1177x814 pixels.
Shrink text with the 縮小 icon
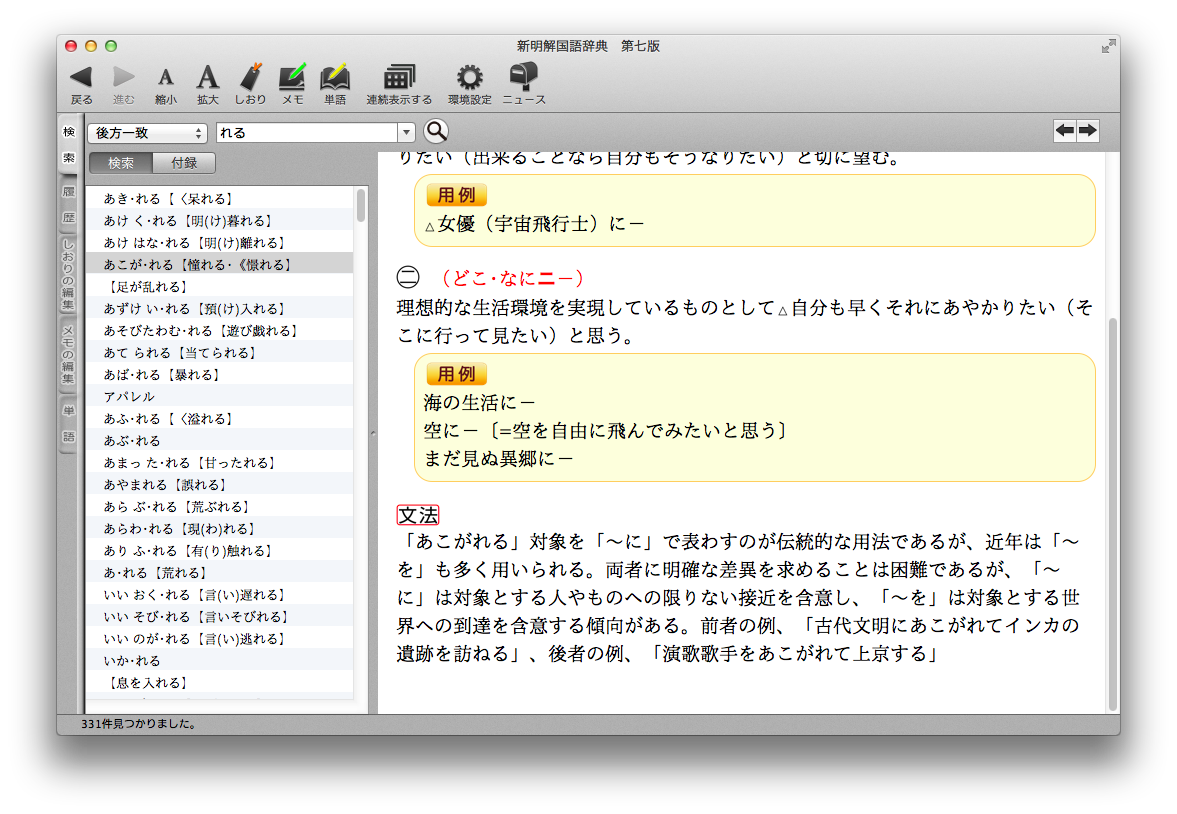coord(166,78)
